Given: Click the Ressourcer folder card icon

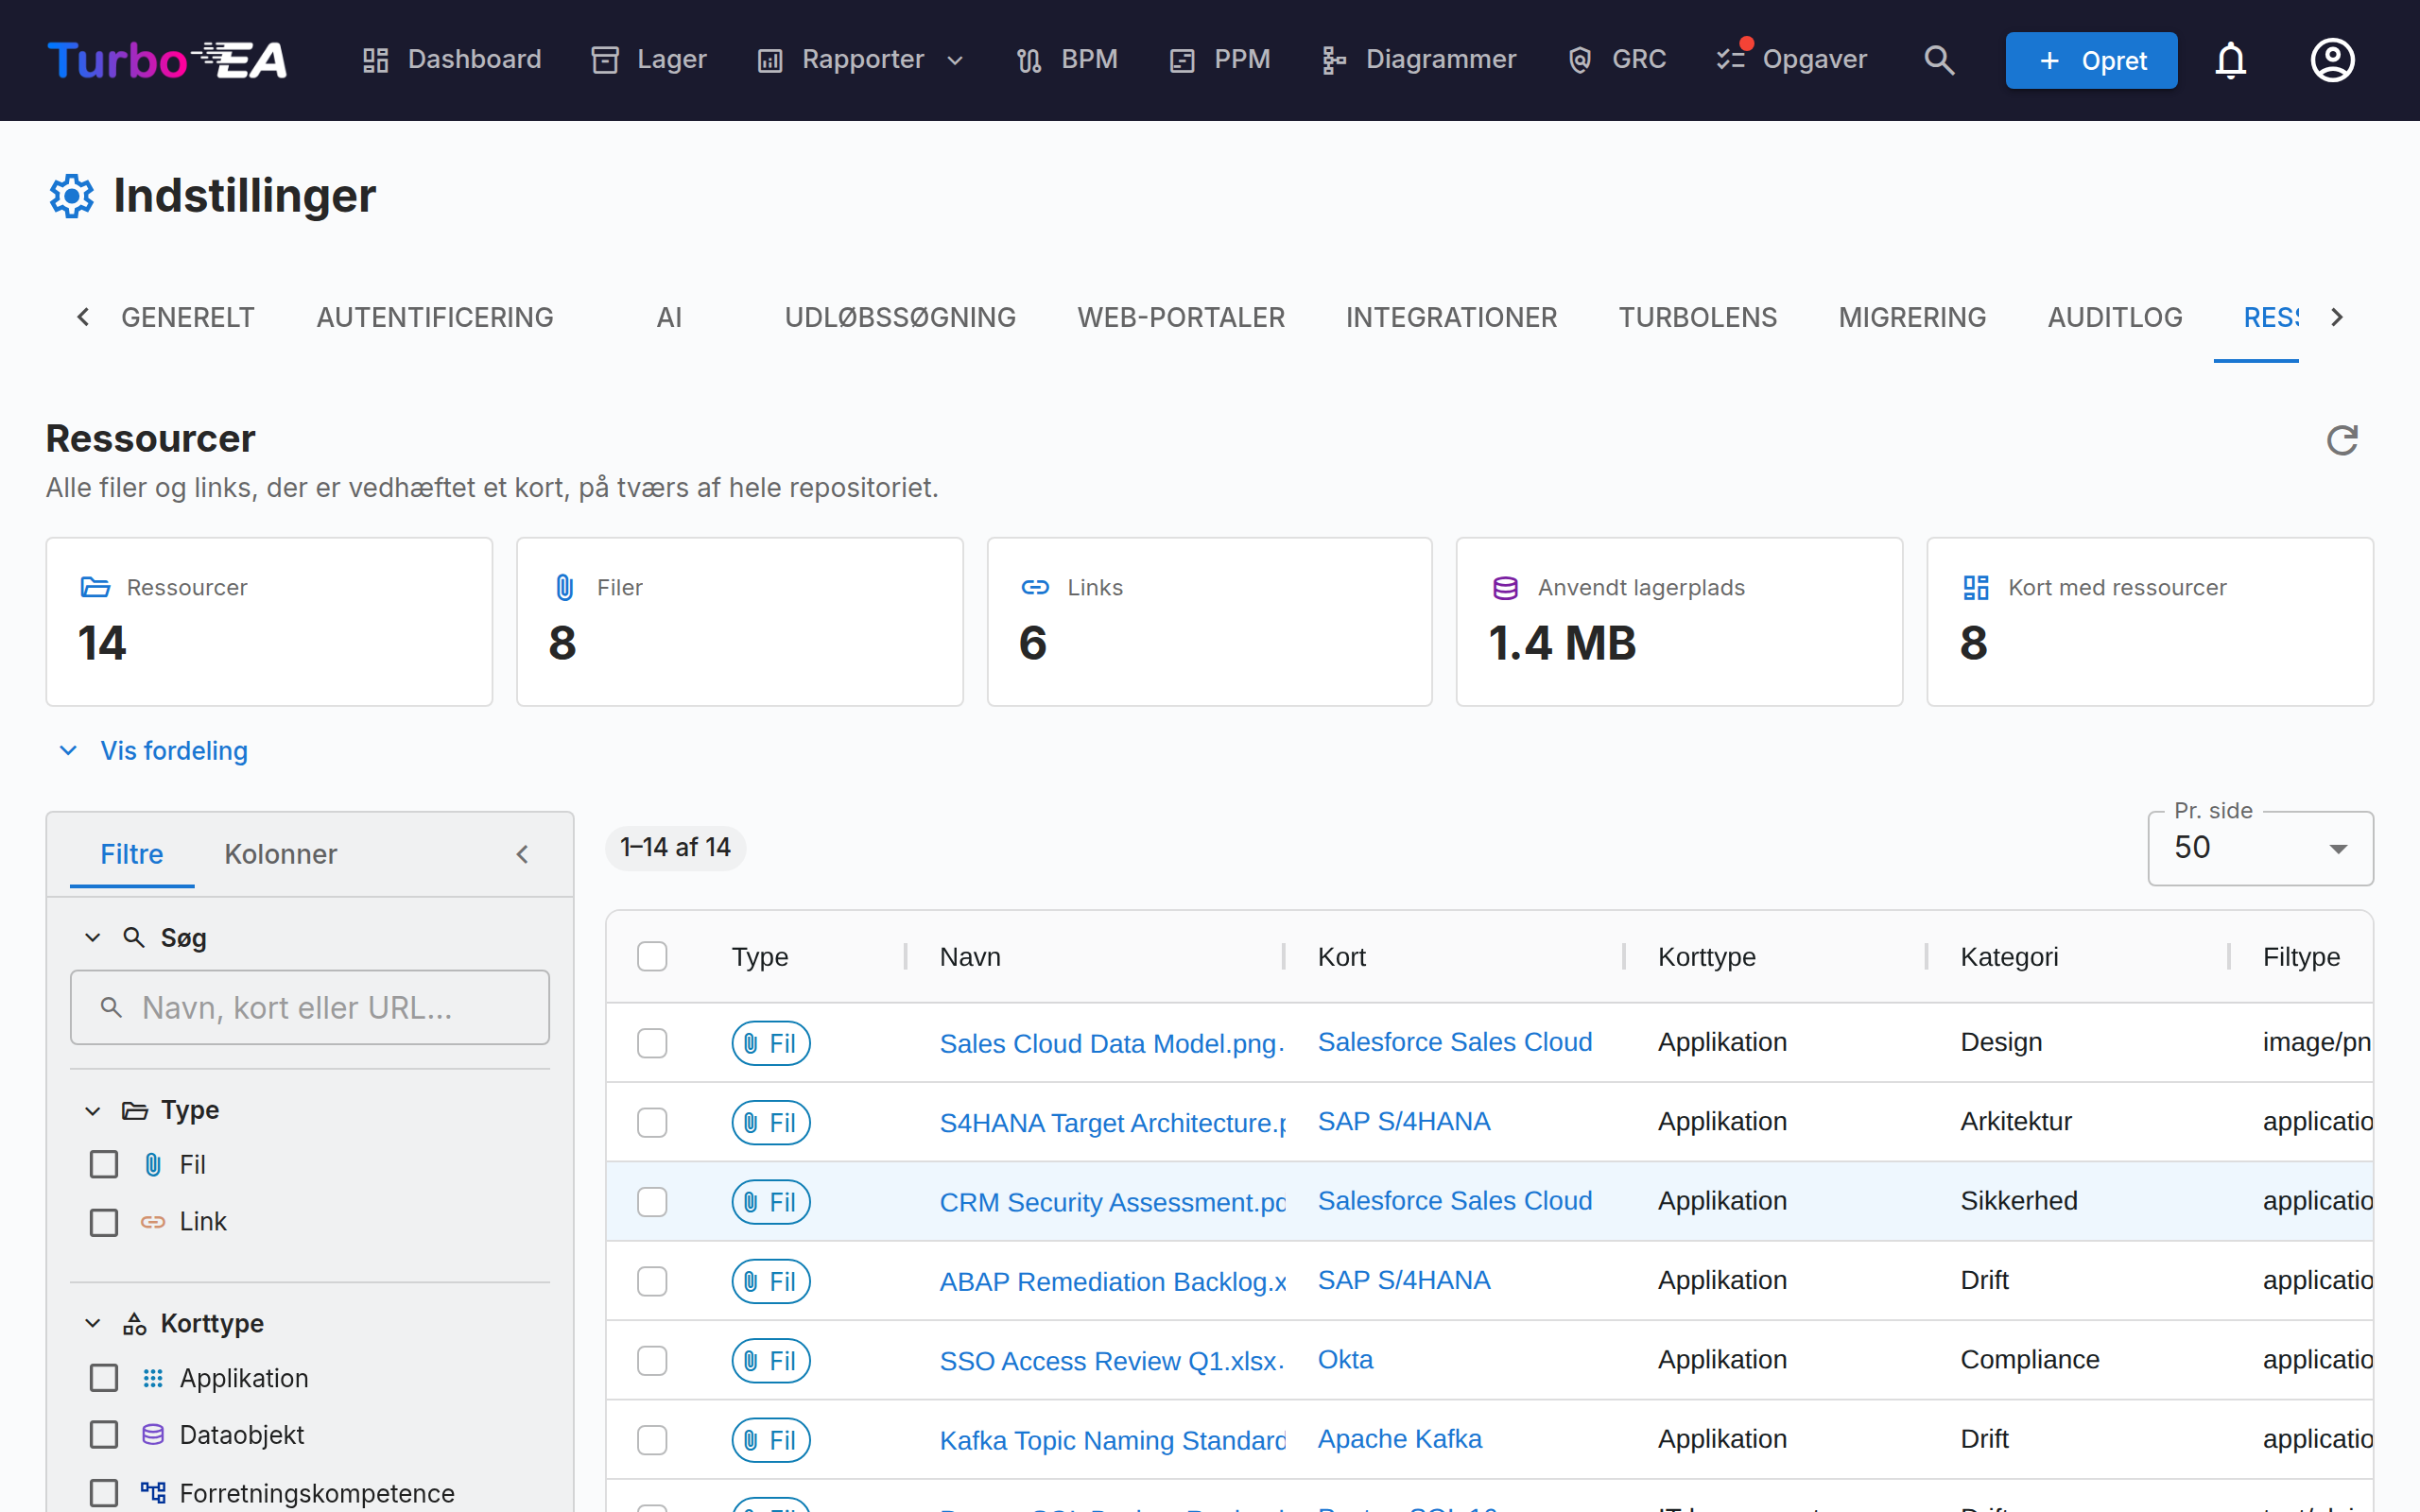Looking at the screenshot, I should (x=95, y=587).
